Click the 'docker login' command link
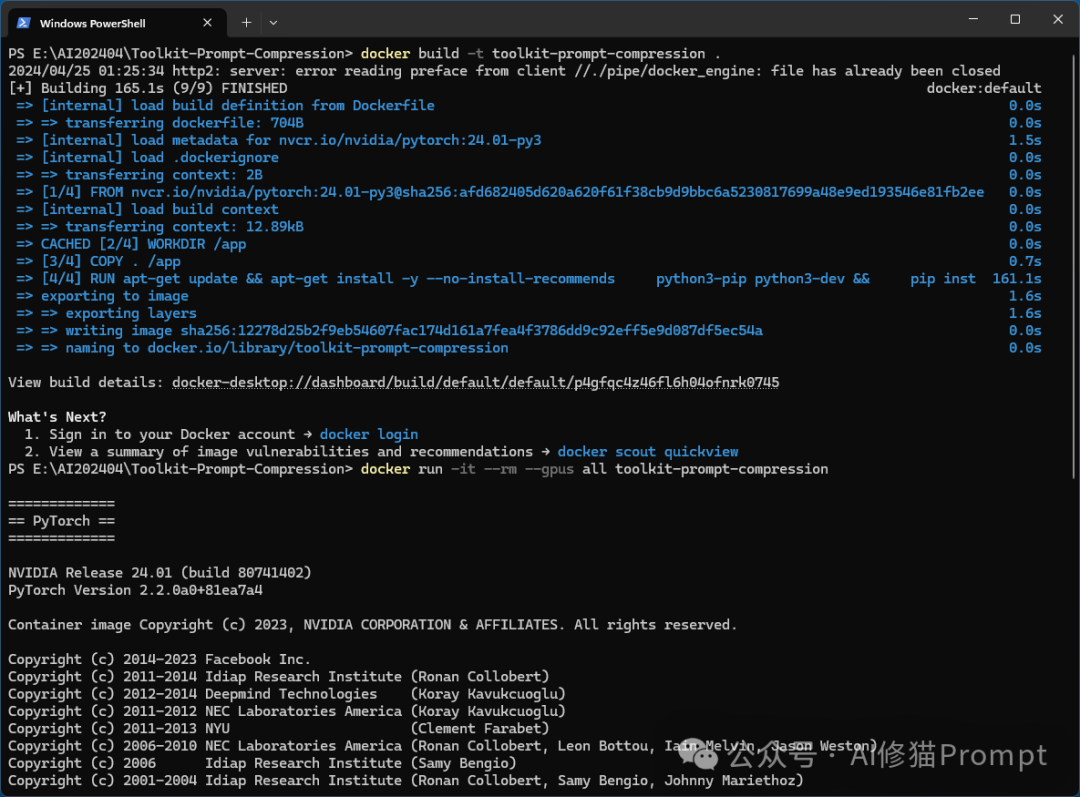 pos(369,435)
